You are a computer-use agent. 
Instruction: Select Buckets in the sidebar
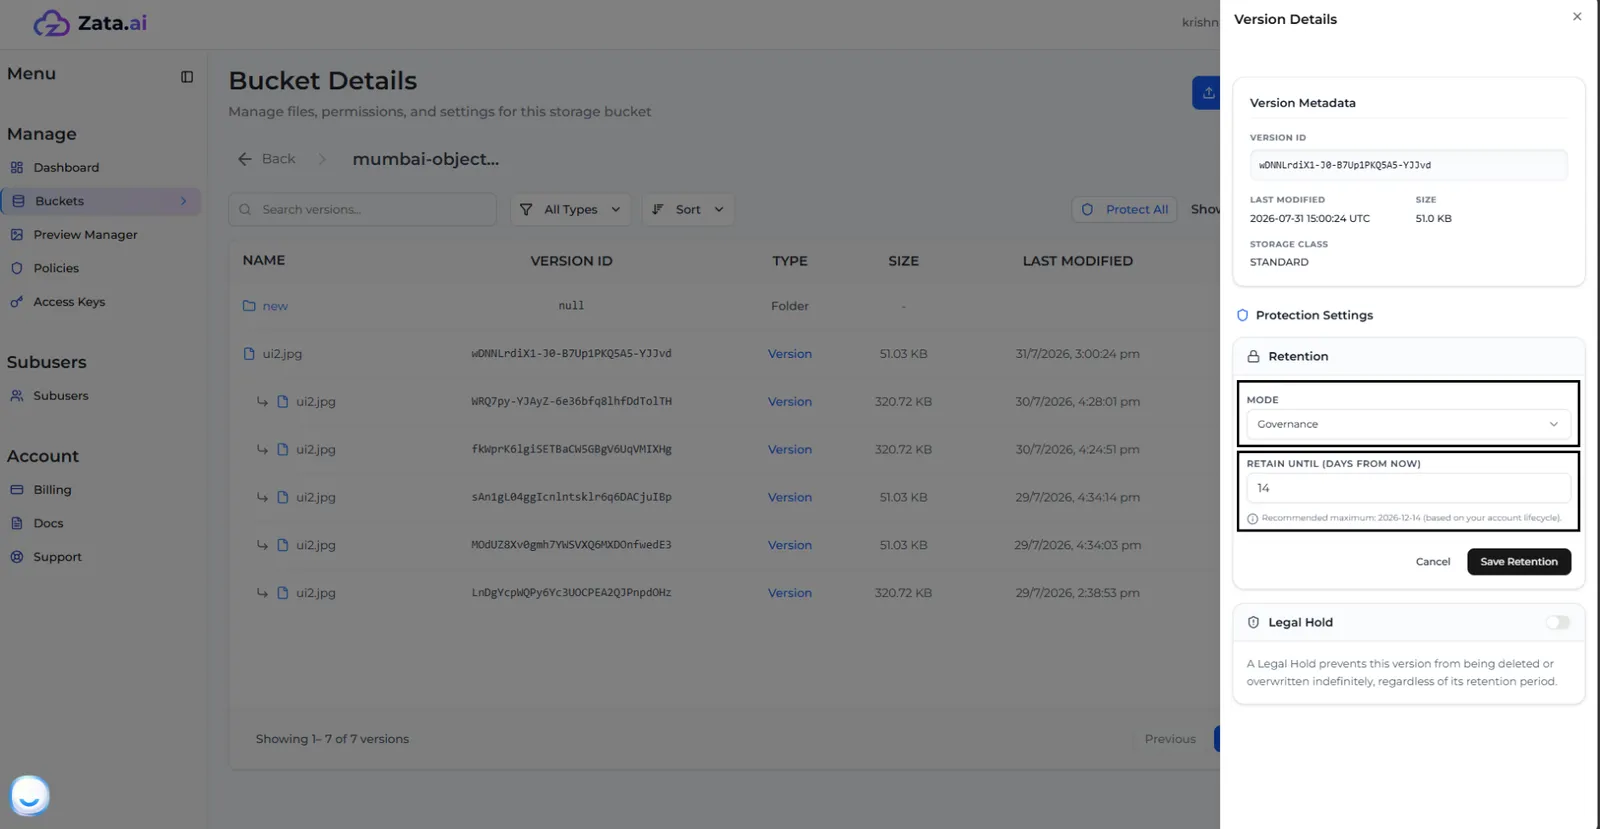coord(100,201)
